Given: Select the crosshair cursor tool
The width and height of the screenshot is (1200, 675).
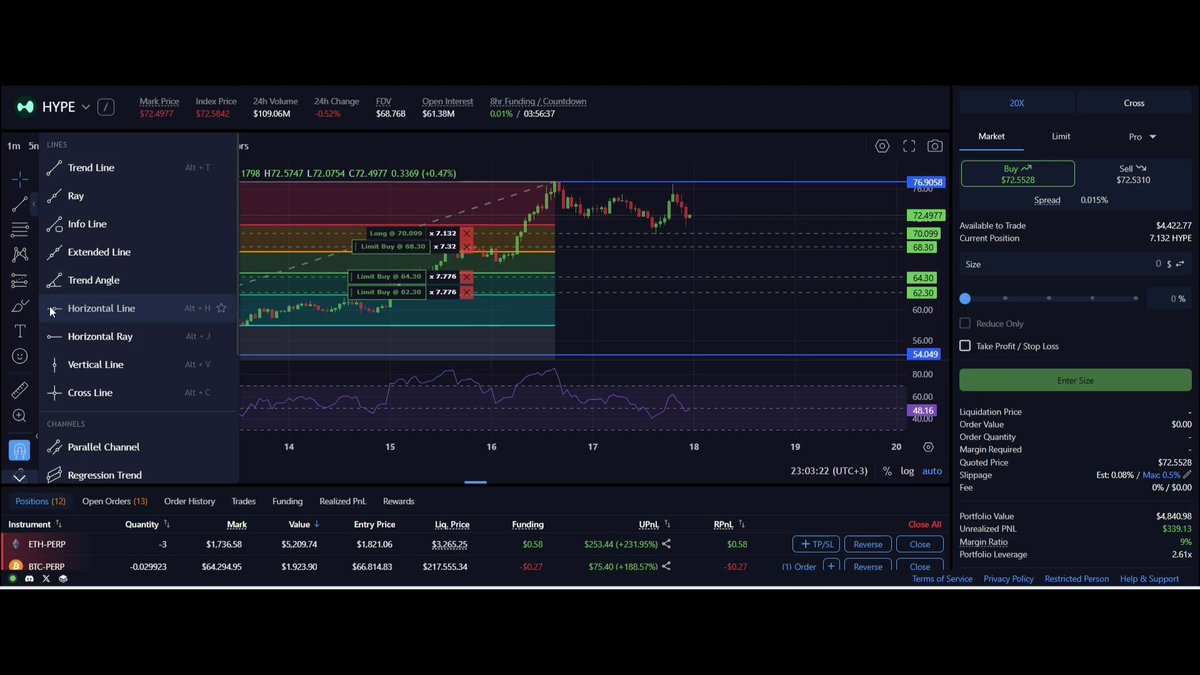Looking at the screenshot, I should 20,179.
